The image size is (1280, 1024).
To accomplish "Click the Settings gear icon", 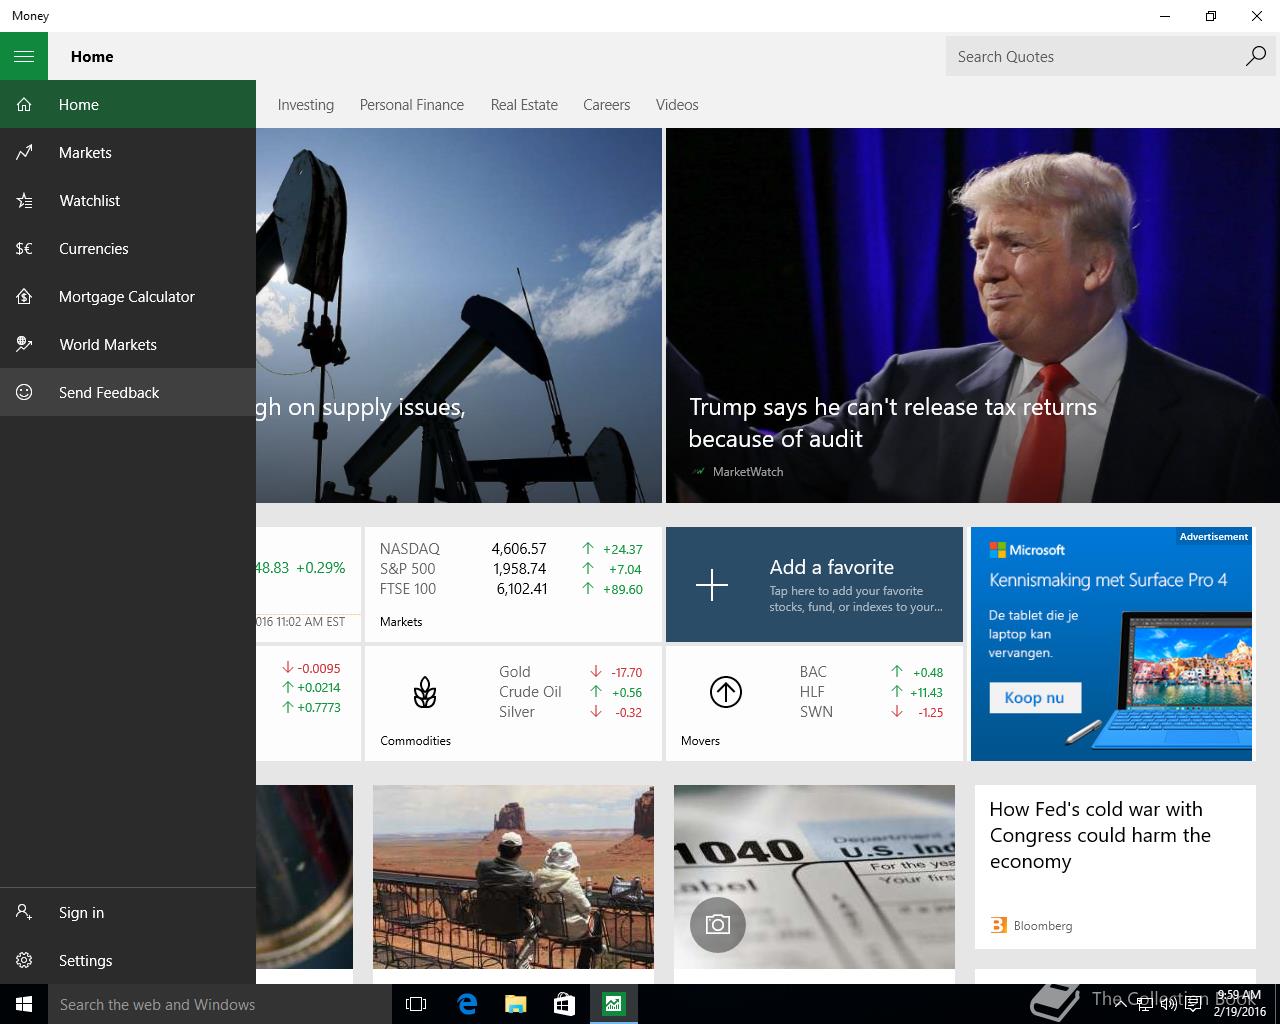I will (24, 960).
